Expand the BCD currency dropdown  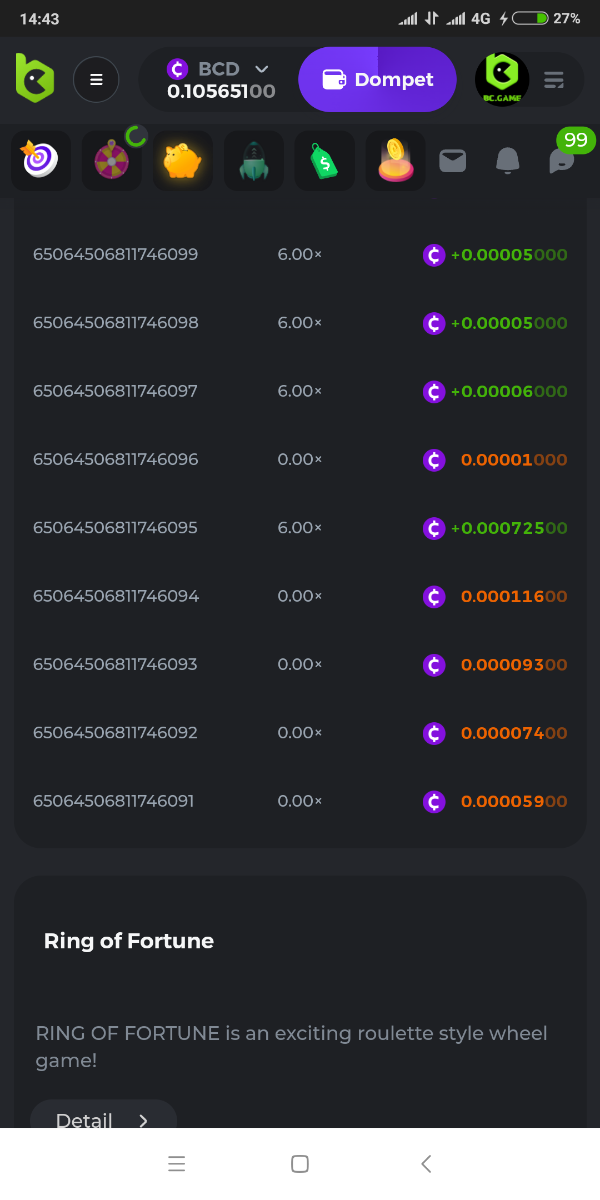coord(262,69)
